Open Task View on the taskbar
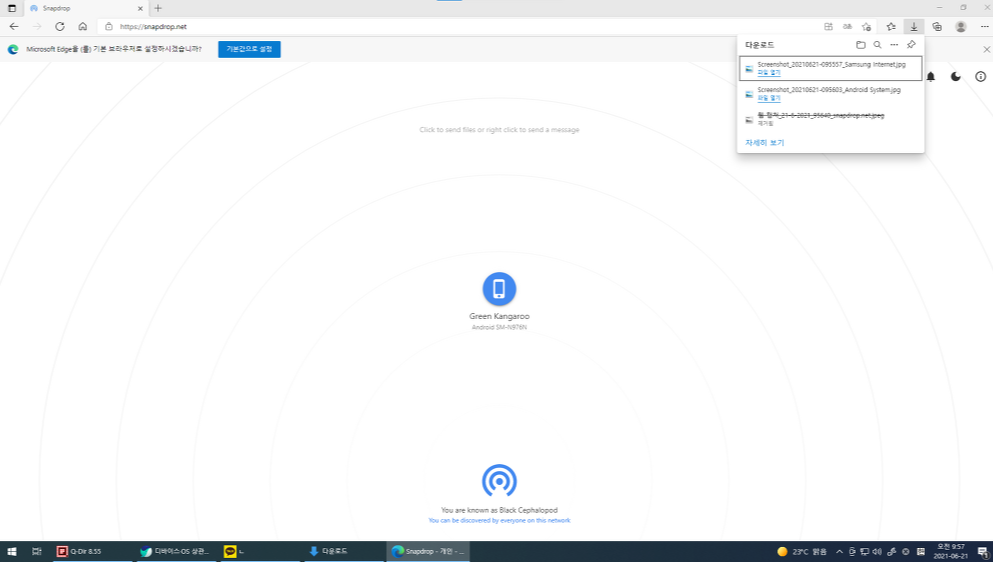993x562 pixels. [x=37, y=551]
